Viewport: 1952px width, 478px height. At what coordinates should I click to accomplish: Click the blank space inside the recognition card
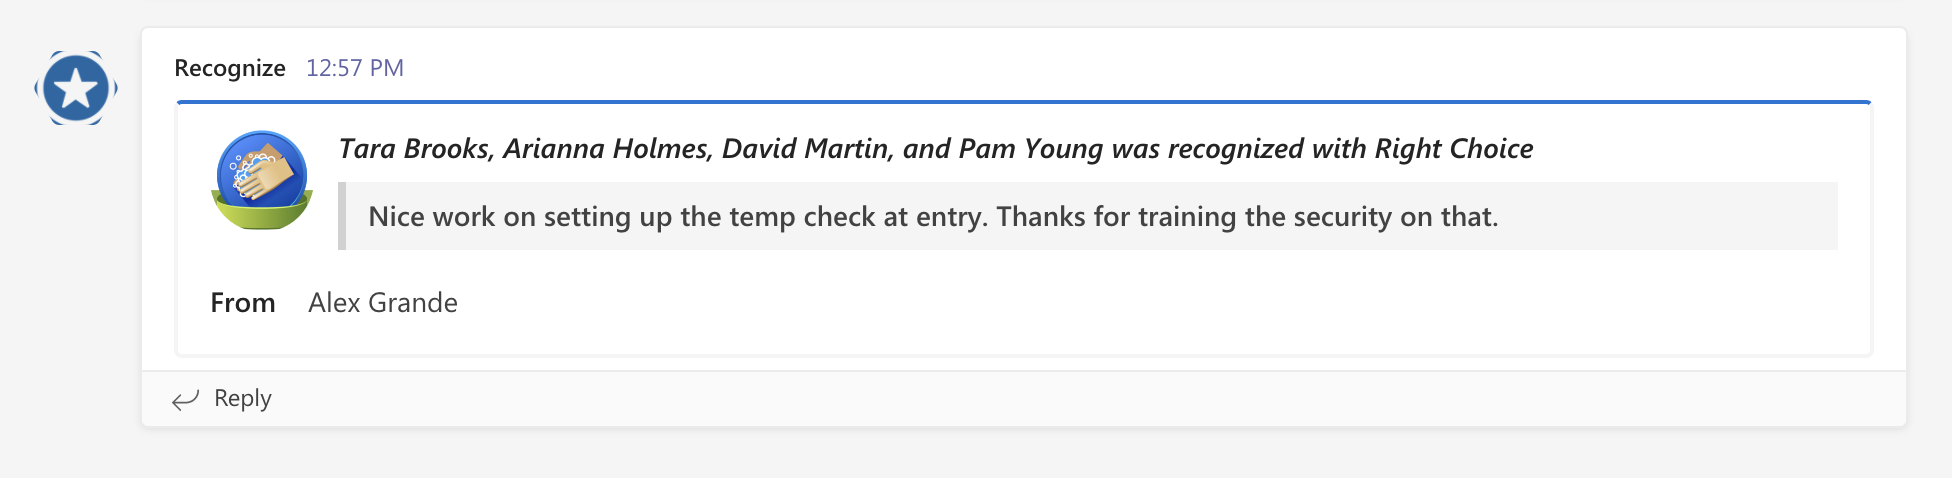coord(1100,305)
